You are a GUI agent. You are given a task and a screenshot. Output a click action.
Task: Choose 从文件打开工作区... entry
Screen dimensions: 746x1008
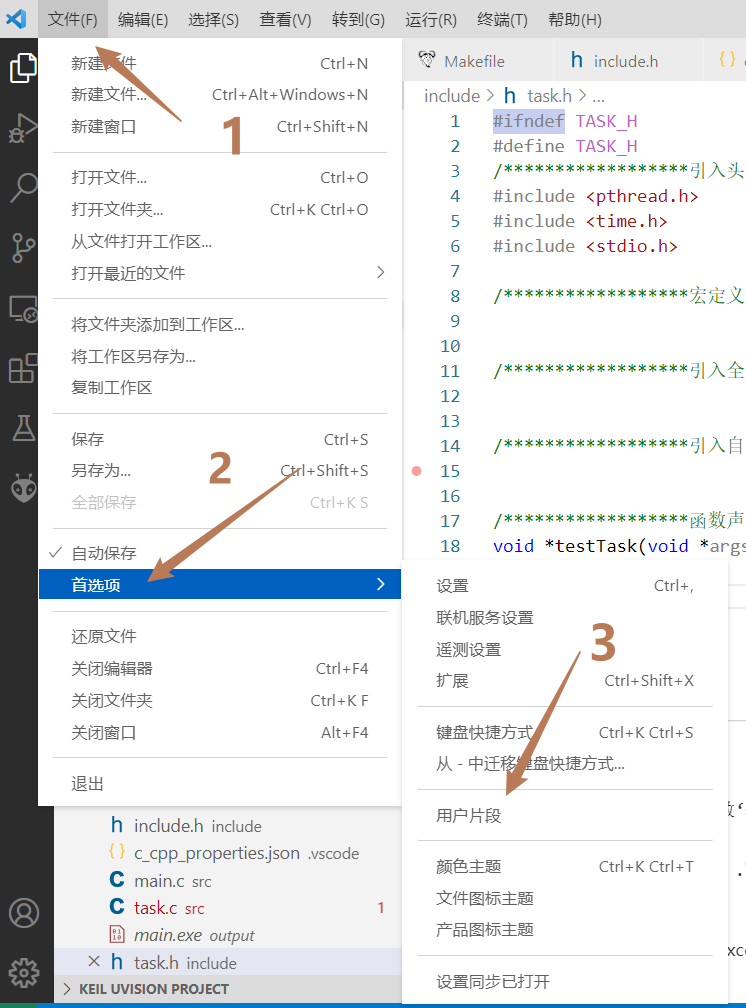coord(219,242)
